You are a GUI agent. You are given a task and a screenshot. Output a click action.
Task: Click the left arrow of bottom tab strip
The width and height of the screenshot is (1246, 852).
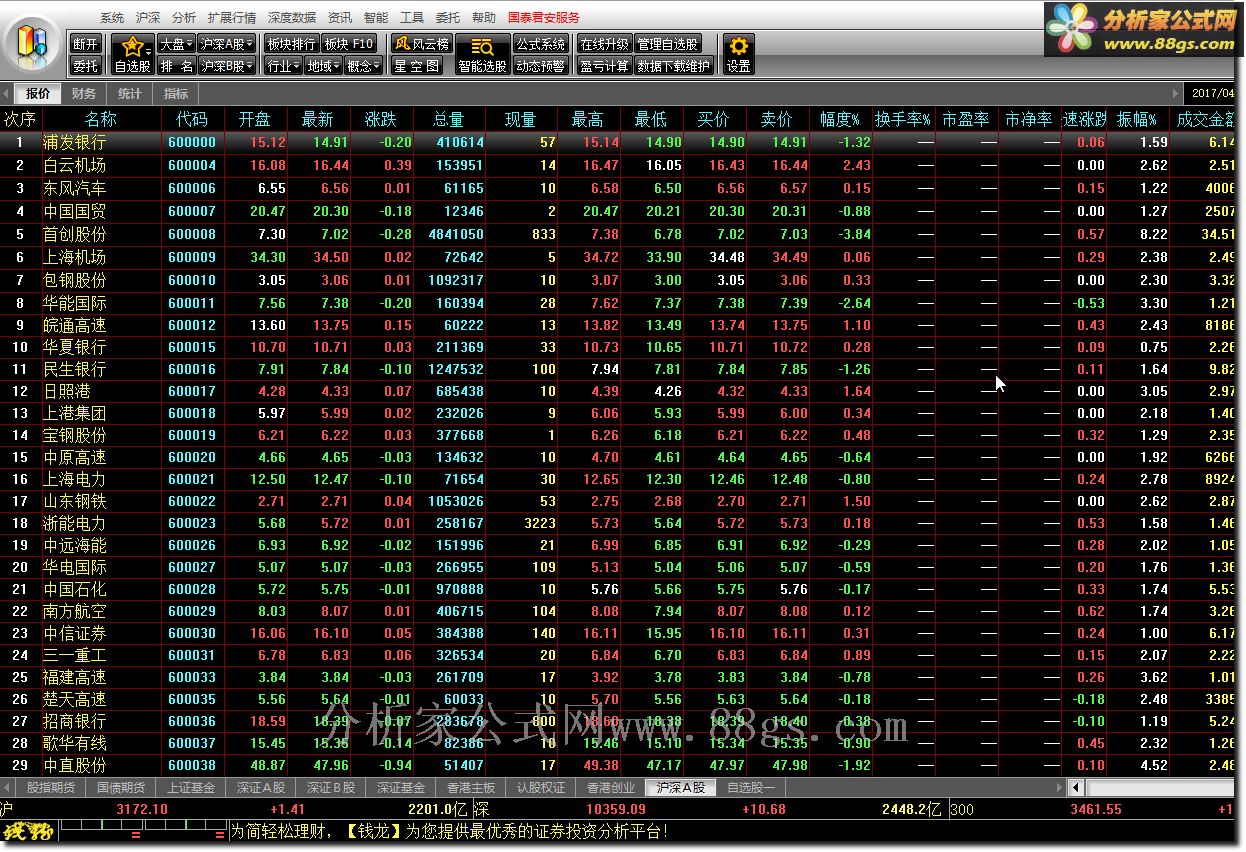point(7,787)
